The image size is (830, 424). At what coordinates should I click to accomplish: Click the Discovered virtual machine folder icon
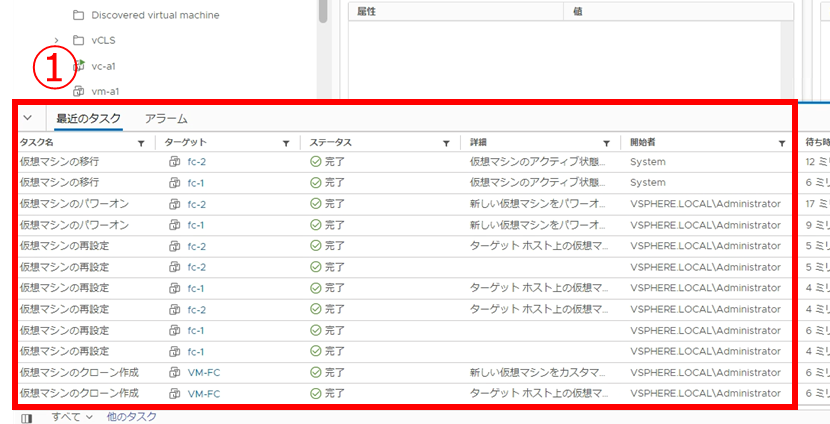(x=79, y=15)
